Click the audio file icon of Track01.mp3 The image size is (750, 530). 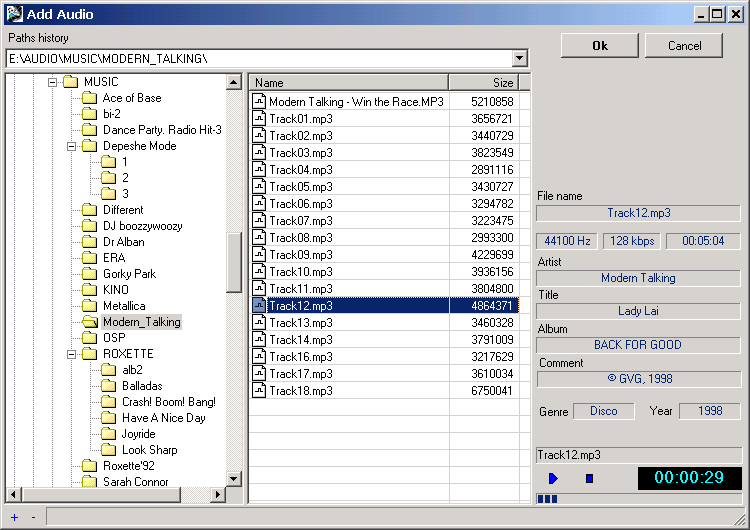(259, 118)
